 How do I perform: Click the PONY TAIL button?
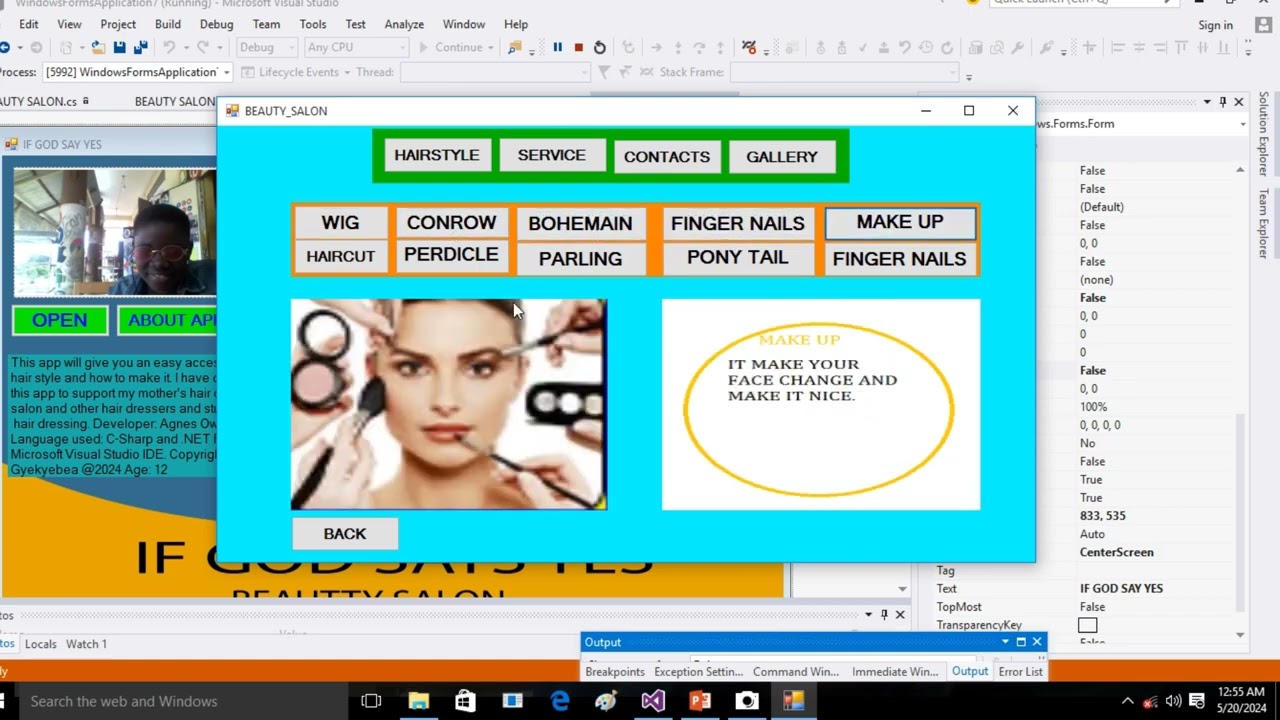pos(737,257)
